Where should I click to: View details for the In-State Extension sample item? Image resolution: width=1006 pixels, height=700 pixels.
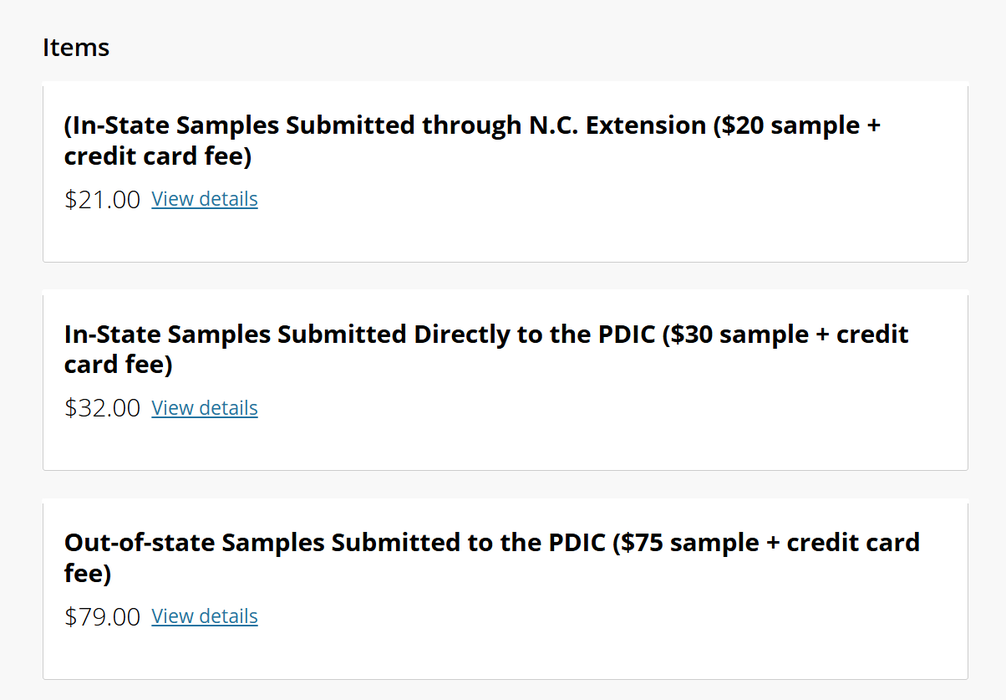pyautogui.click(x=204, y=199)
